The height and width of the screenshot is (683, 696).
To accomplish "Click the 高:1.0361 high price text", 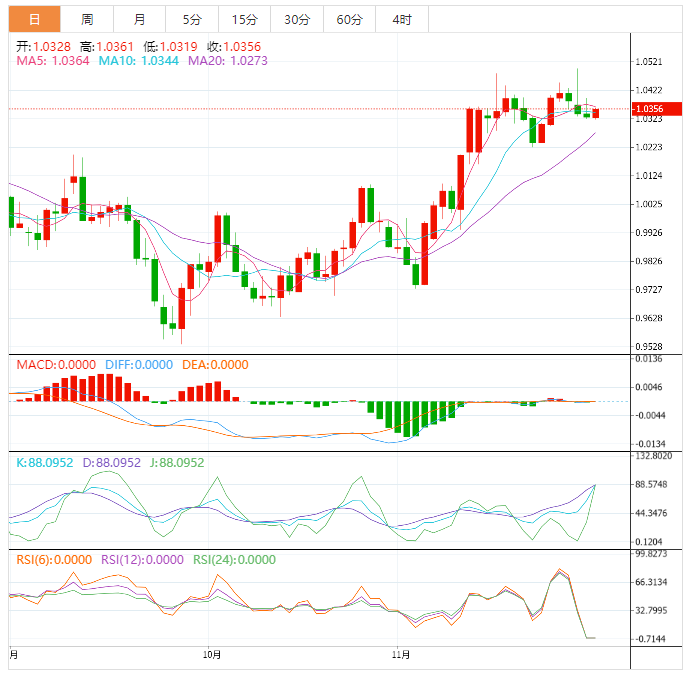I will pos(107,47).
